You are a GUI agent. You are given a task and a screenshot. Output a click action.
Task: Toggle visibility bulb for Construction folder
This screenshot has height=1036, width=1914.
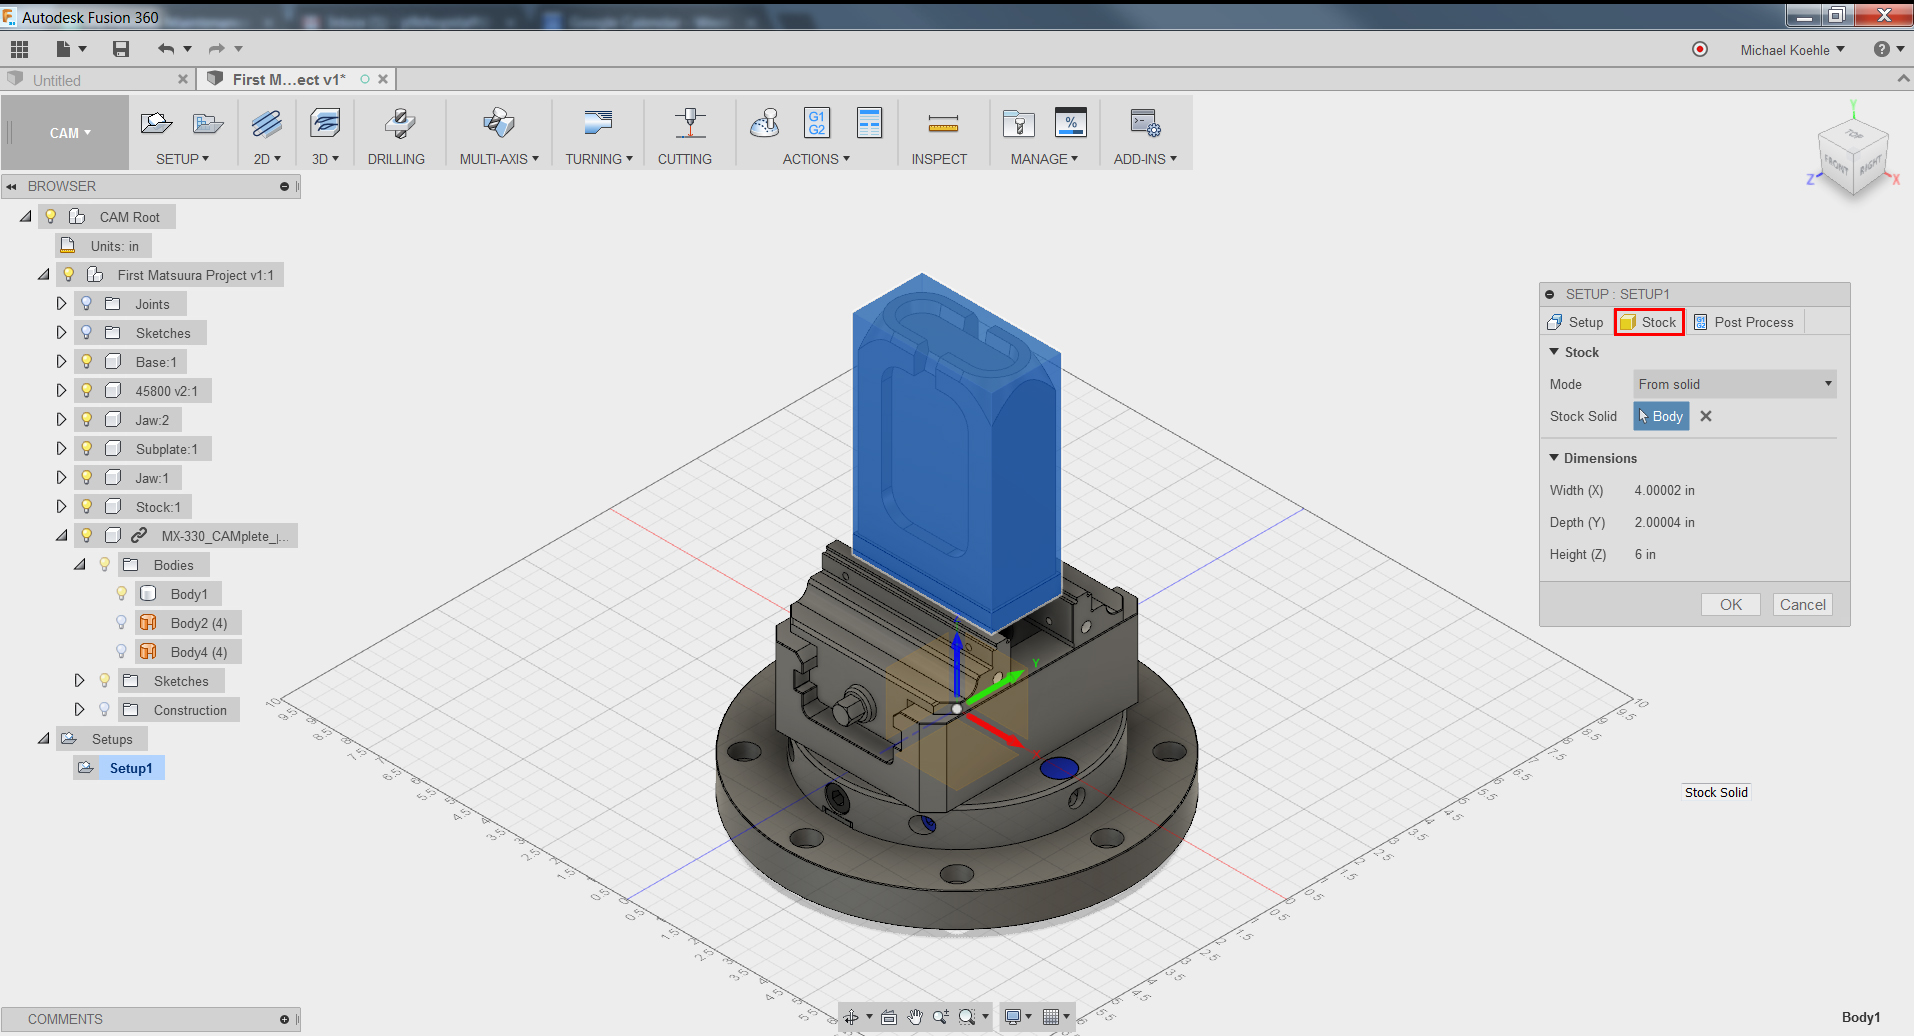click(x=105, y=709)
